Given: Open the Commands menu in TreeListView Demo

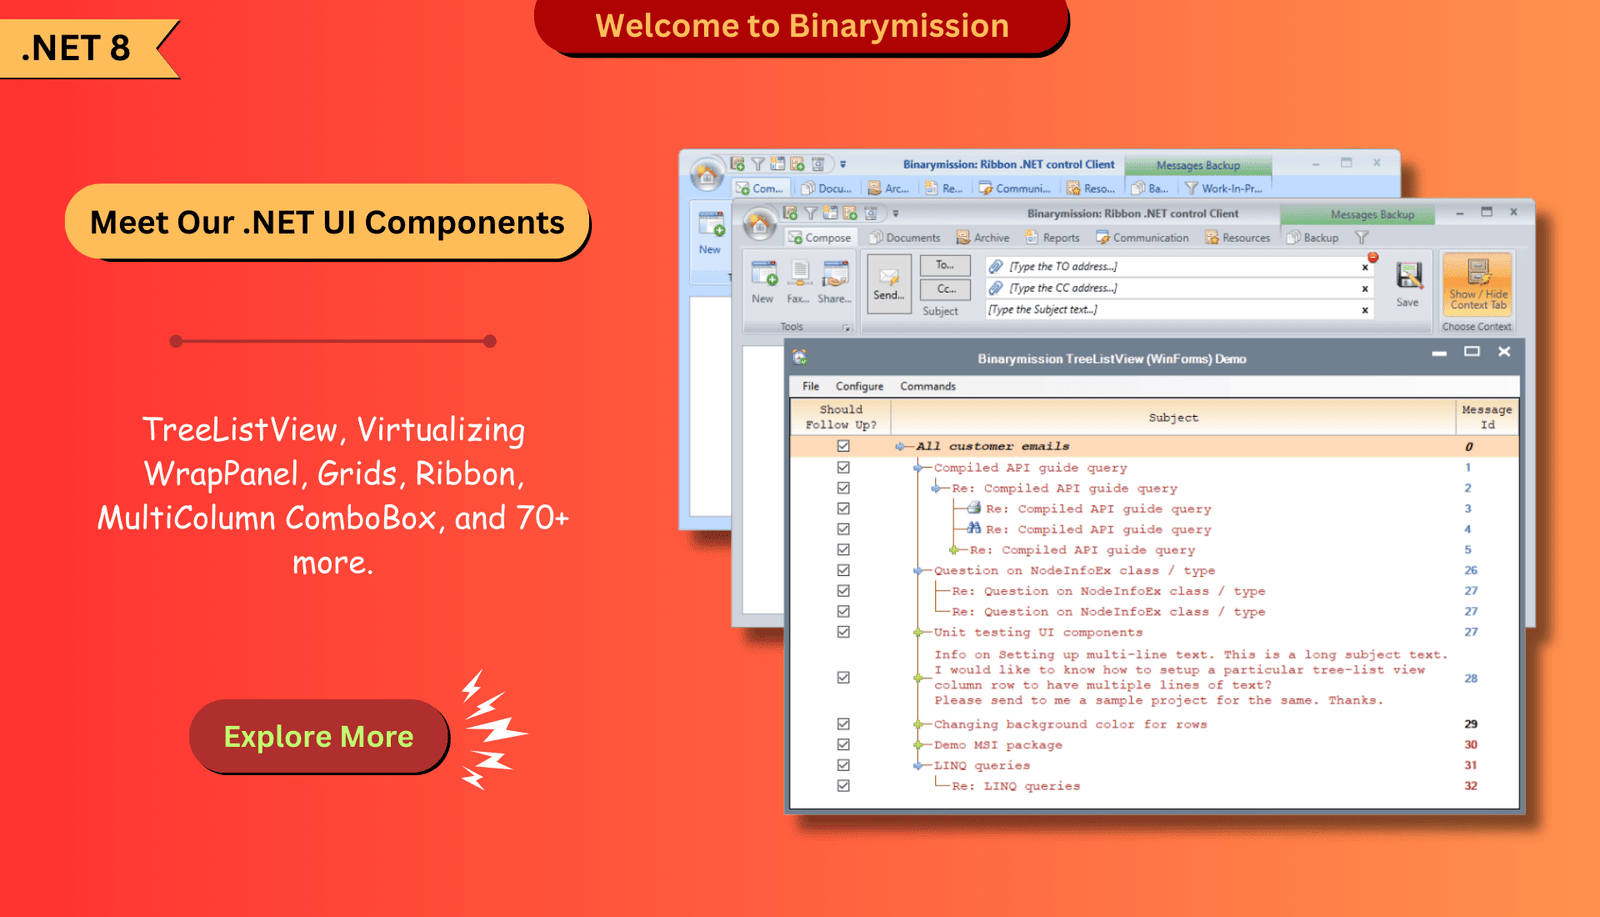Looking at the screenshot, I should (927, 386).
